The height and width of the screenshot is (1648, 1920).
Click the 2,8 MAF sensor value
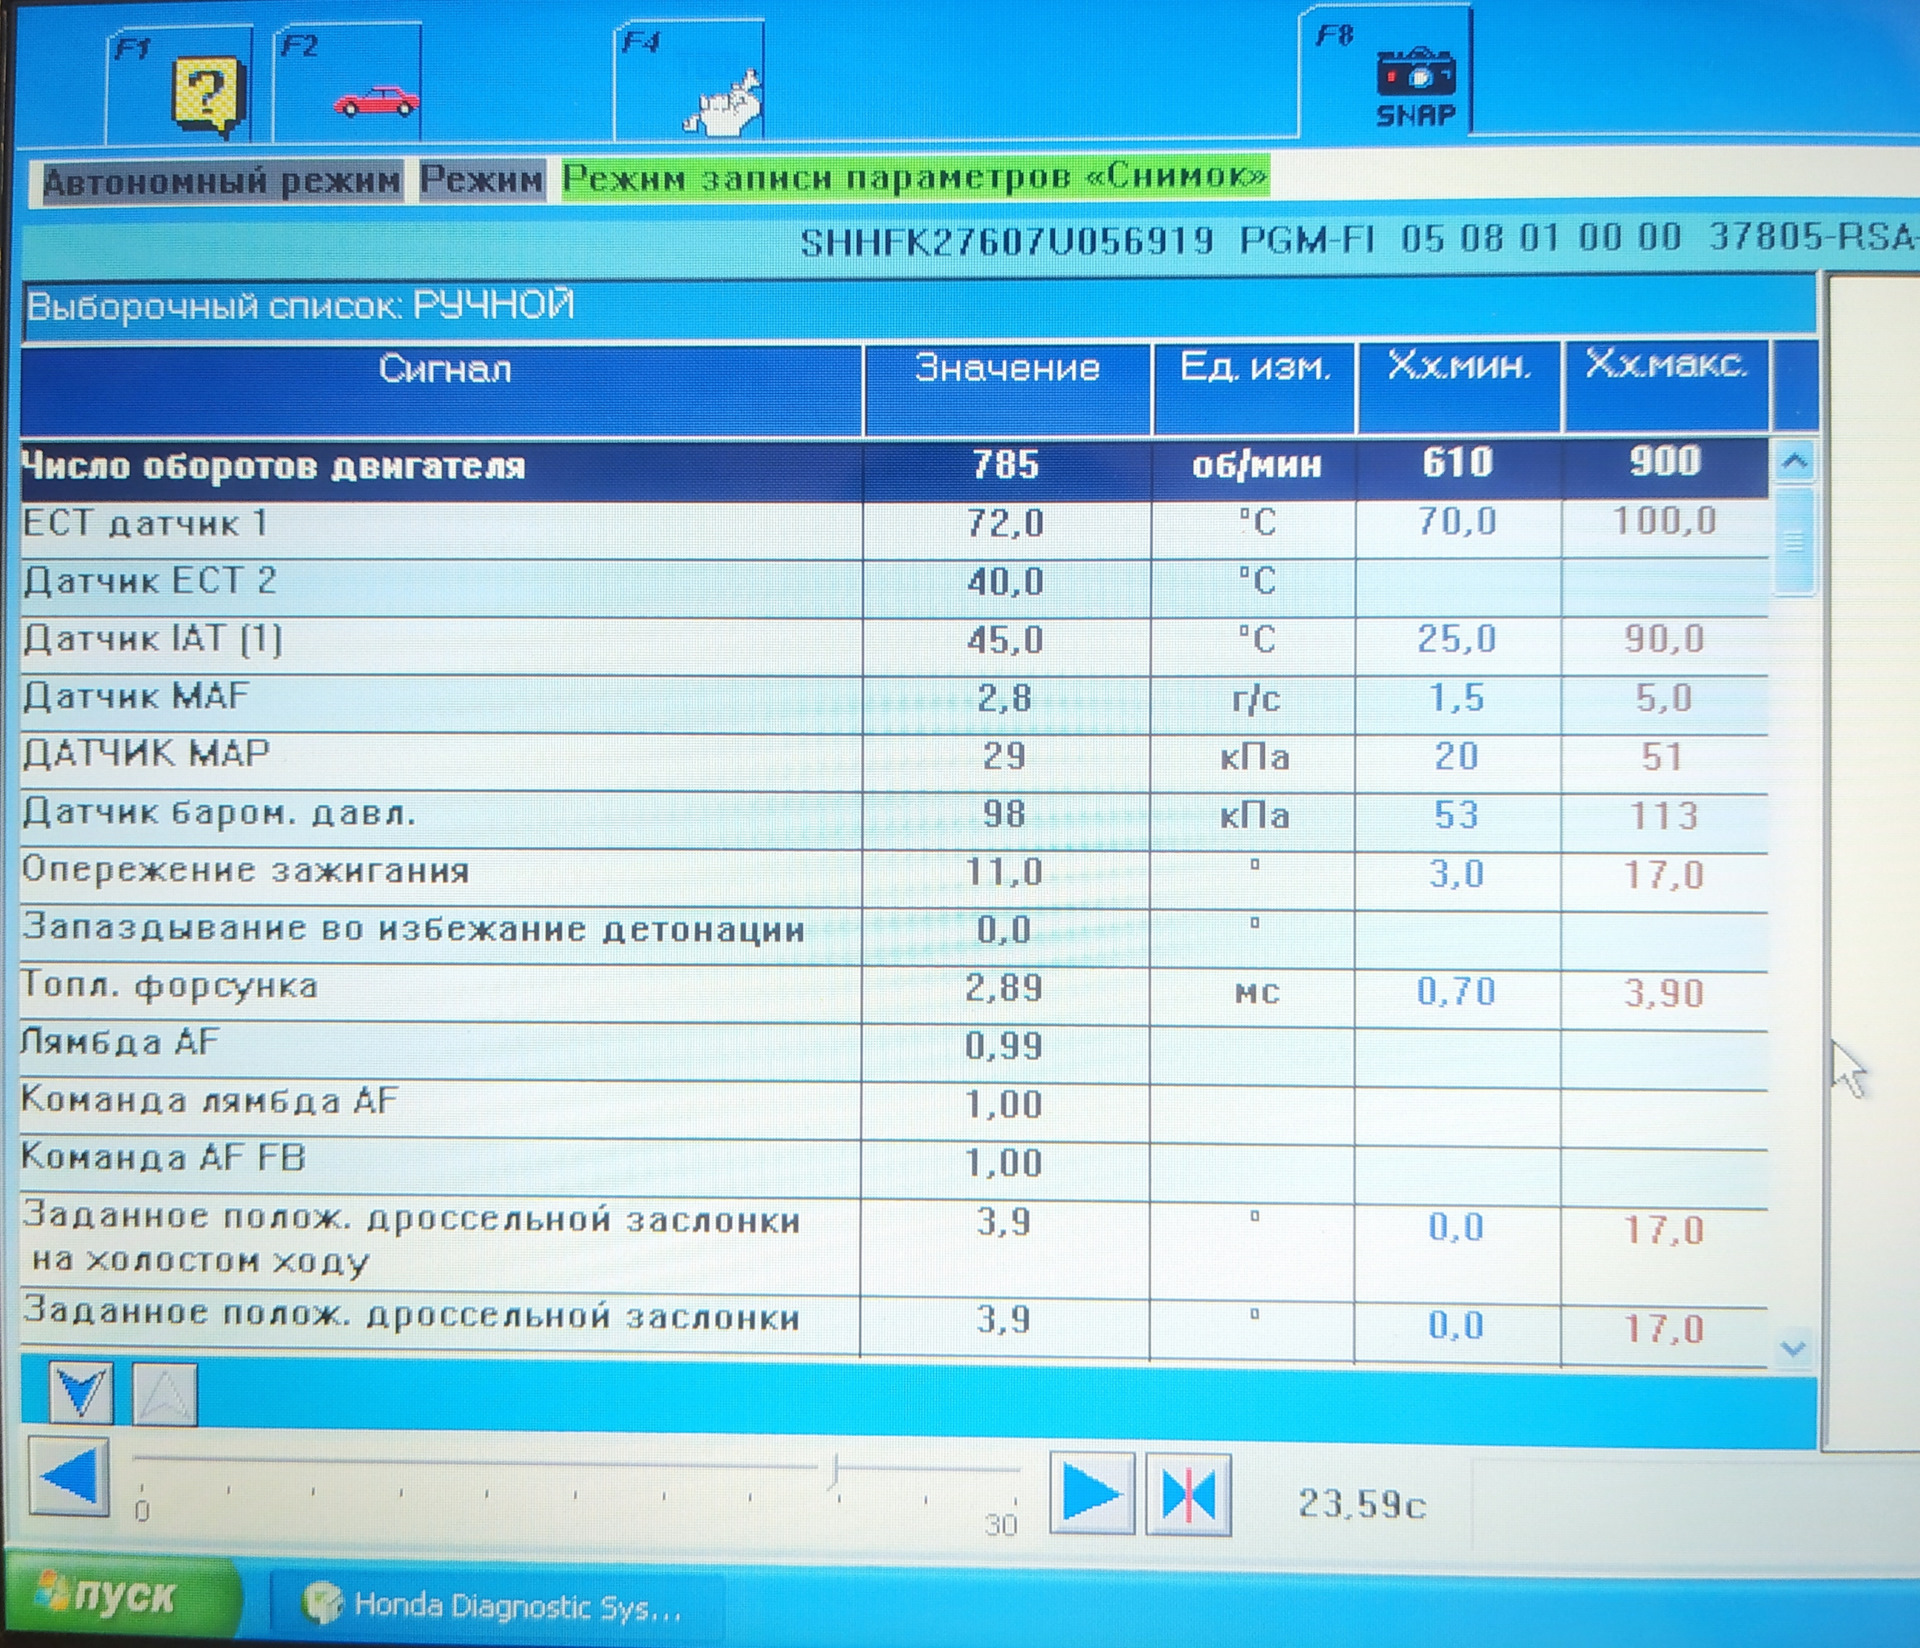point(1004,698)
